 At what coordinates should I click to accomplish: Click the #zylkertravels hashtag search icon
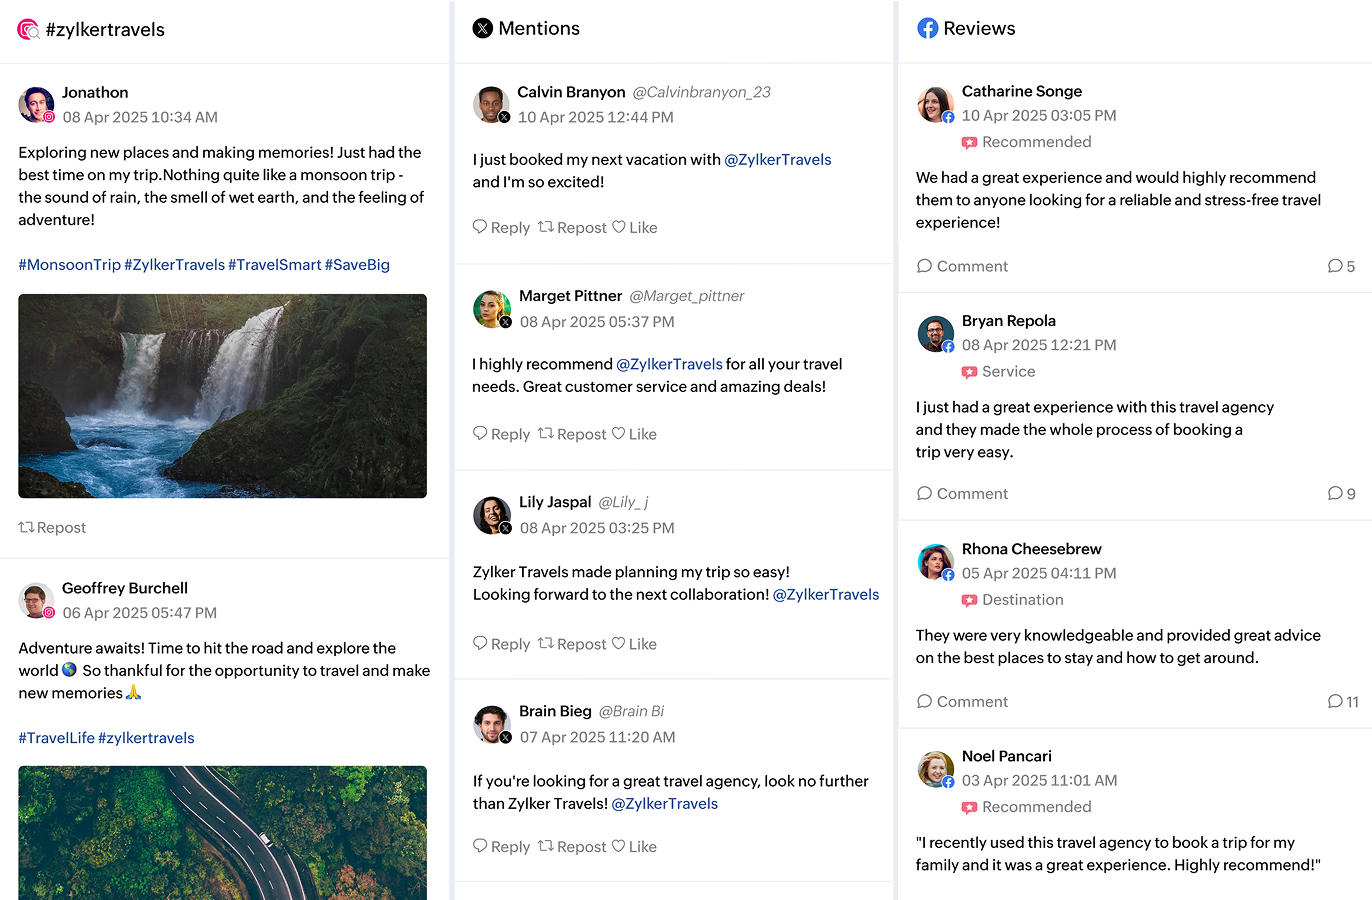[28, 30]
